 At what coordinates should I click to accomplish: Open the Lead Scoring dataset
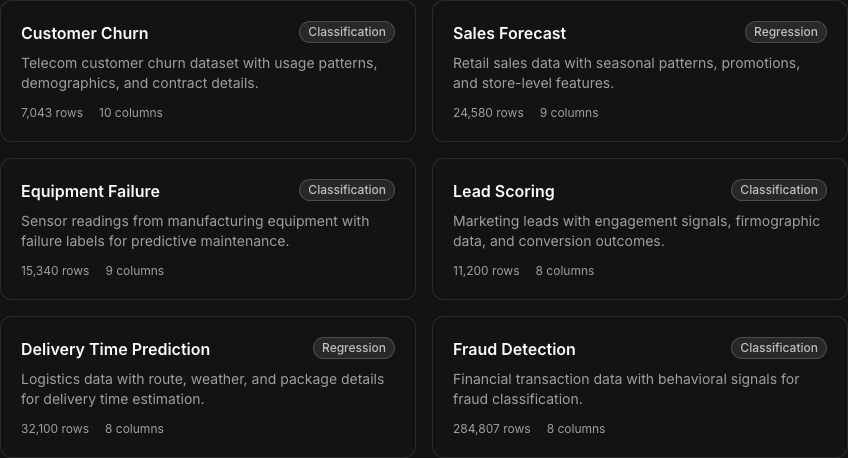point(503,191)
